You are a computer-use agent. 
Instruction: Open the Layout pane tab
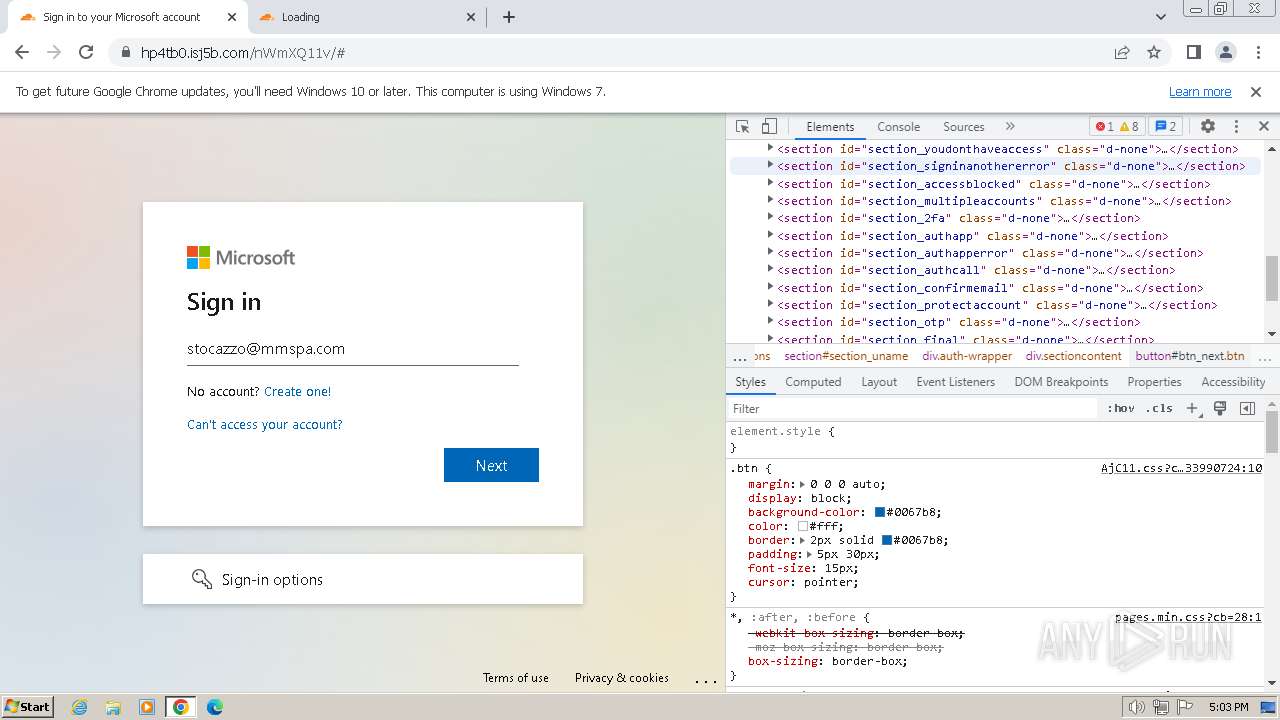tap(879, 382)
